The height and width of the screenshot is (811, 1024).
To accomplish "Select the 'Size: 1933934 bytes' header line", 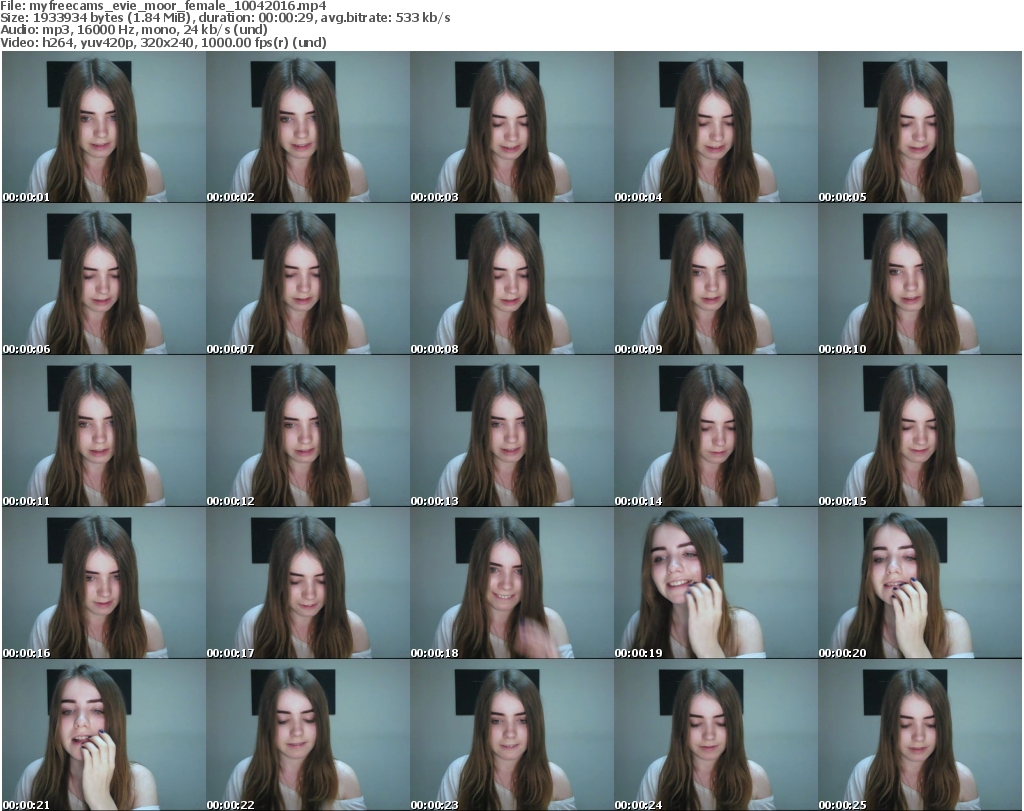I will tap(225, 18).
